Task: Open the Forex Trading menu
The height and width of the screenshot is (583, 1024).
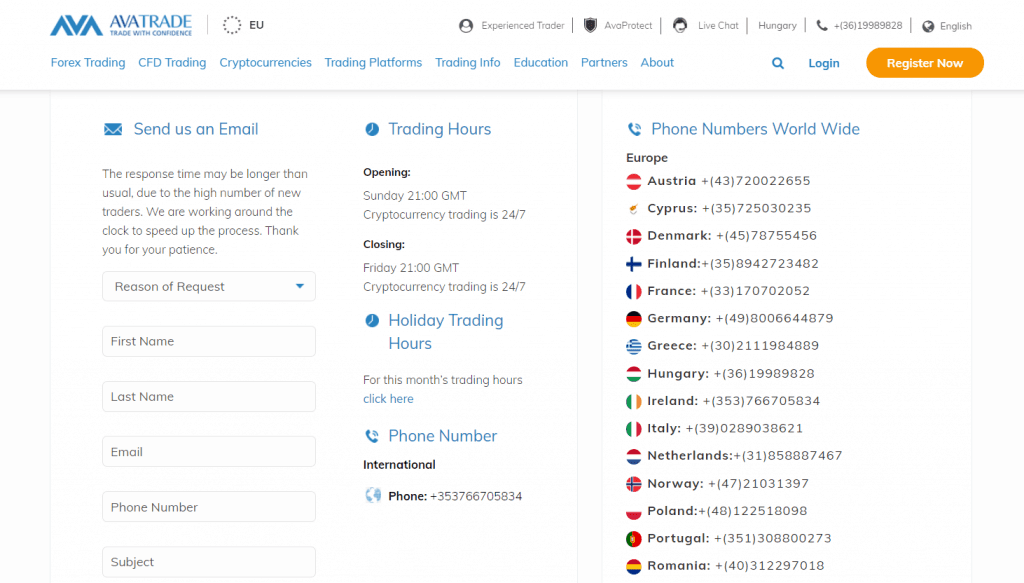Action: pyautogui.click(x=88, y=63)
